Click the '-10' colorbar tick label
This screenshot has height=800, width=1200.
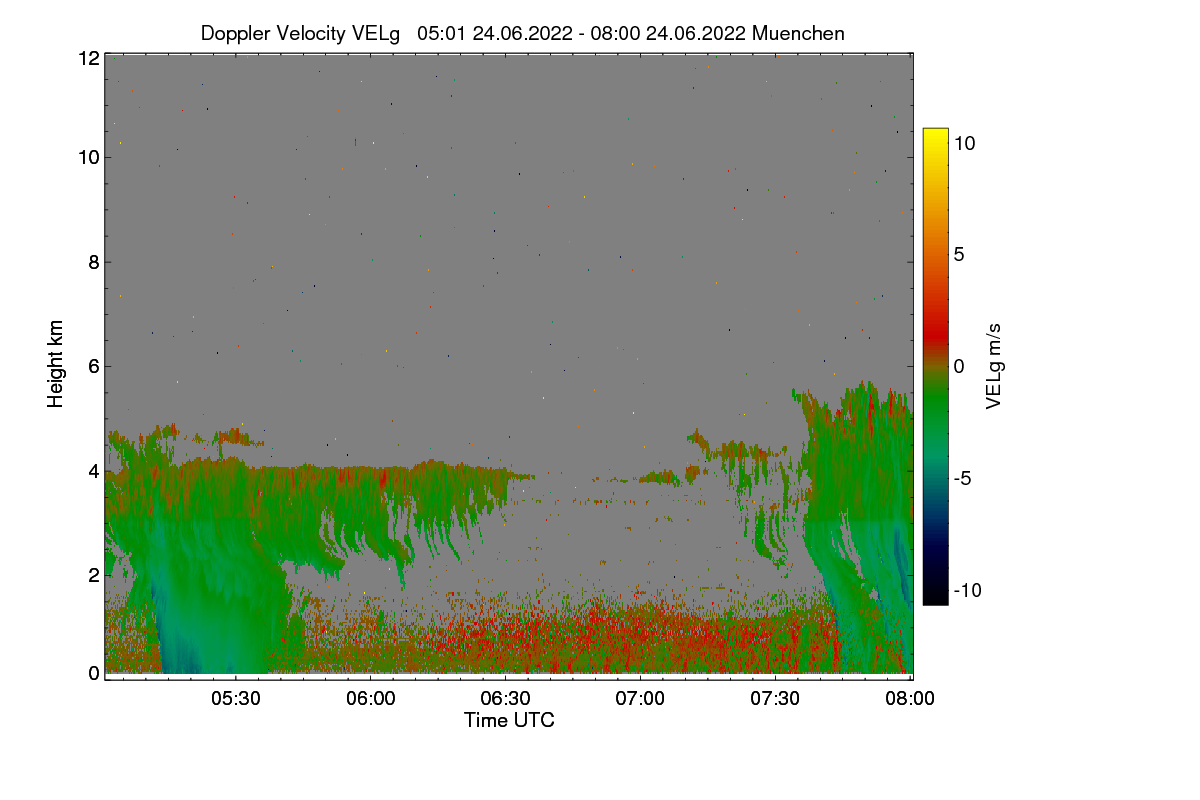click(967, 590)
